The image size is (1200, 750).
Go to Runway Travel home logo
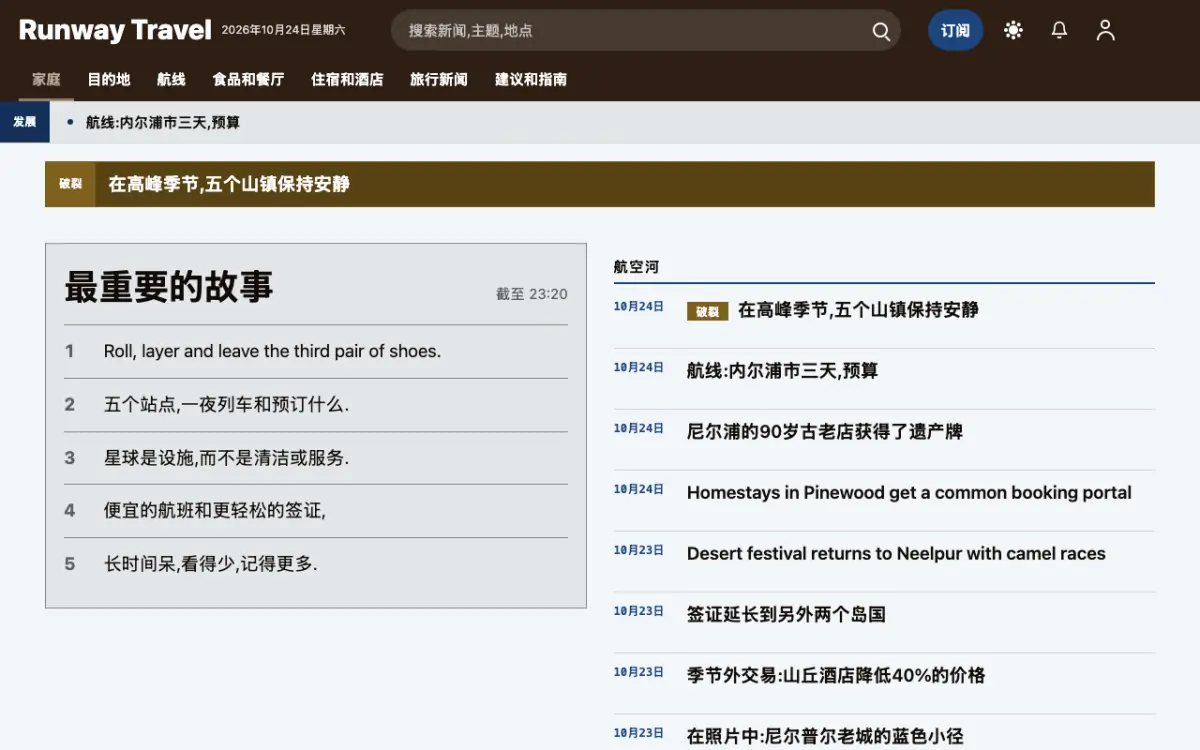click(x=115, y=30)
